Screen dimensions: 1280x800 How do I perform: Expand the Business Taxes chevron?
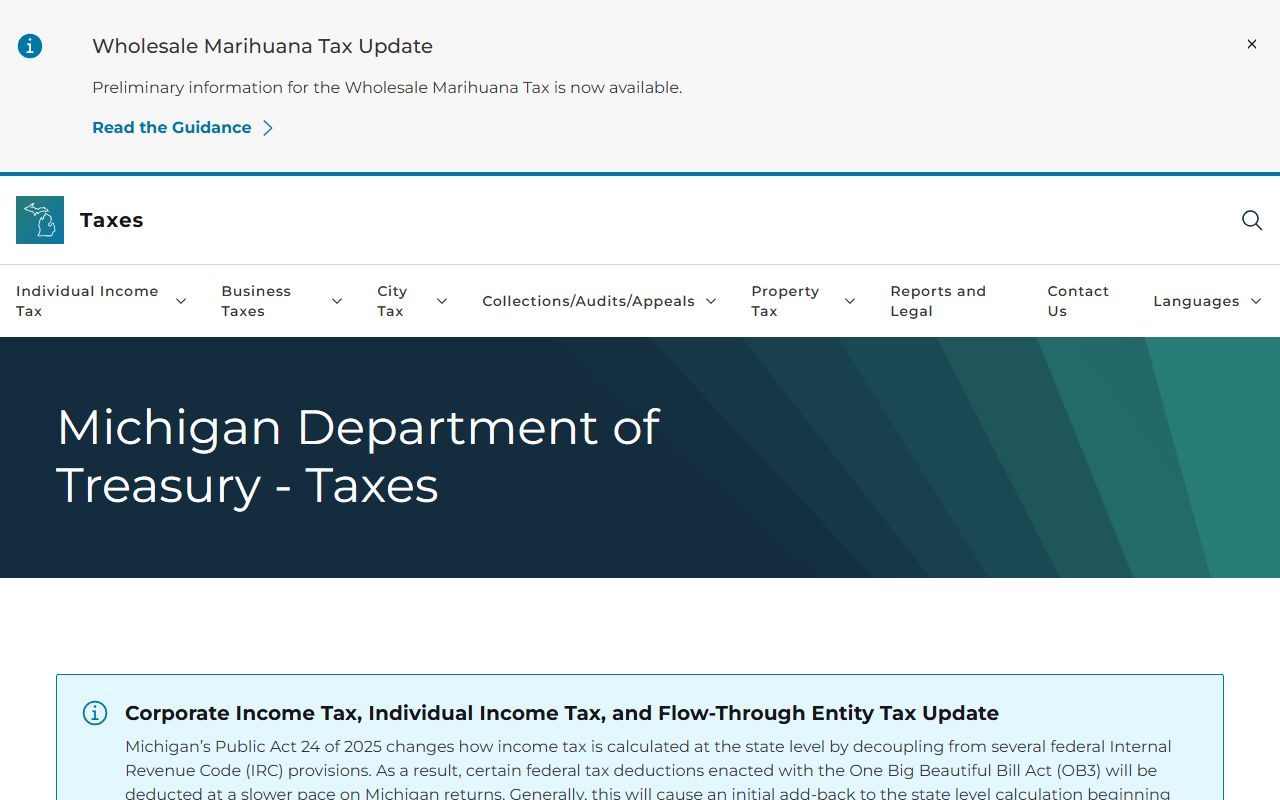pyautogui.click(x=337, y=301)
